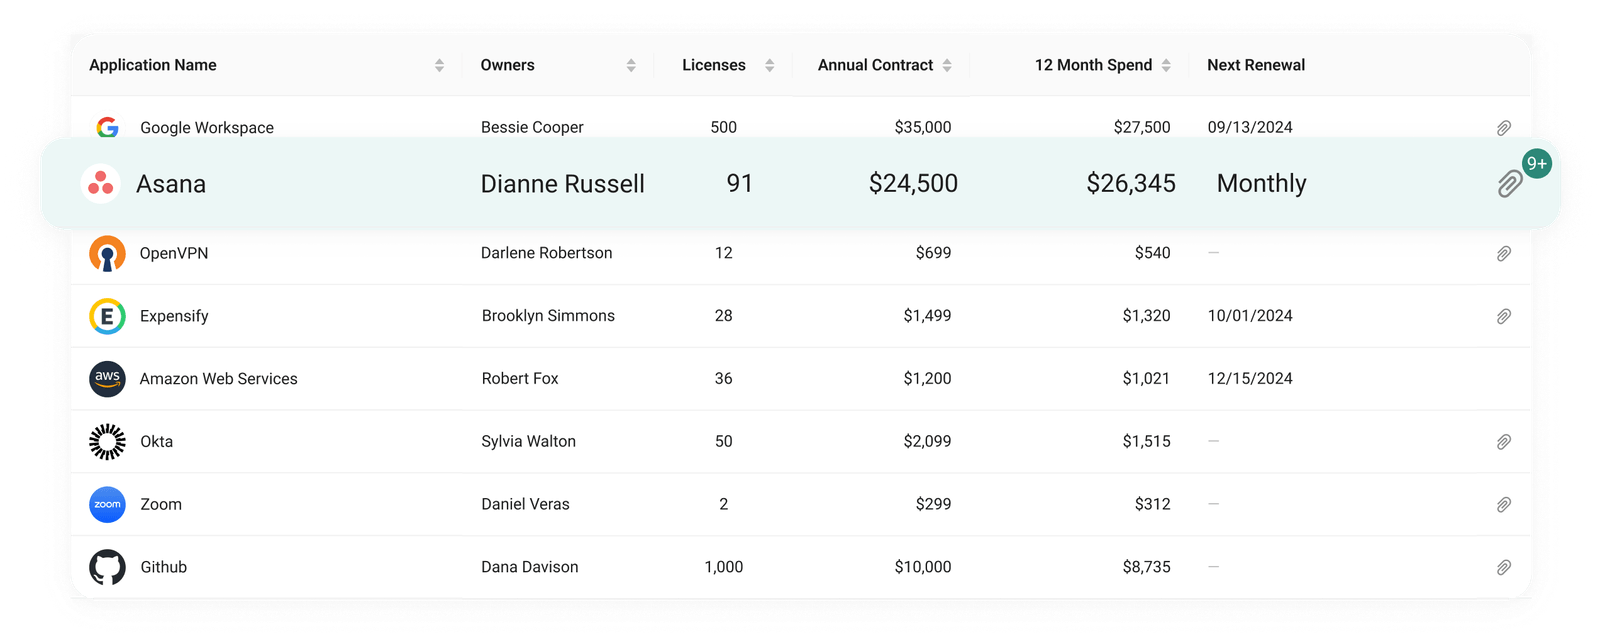The width and height of the screenshot is (1600, 644).
Task: Open the Expensify app icon
Action: point(107,316)
